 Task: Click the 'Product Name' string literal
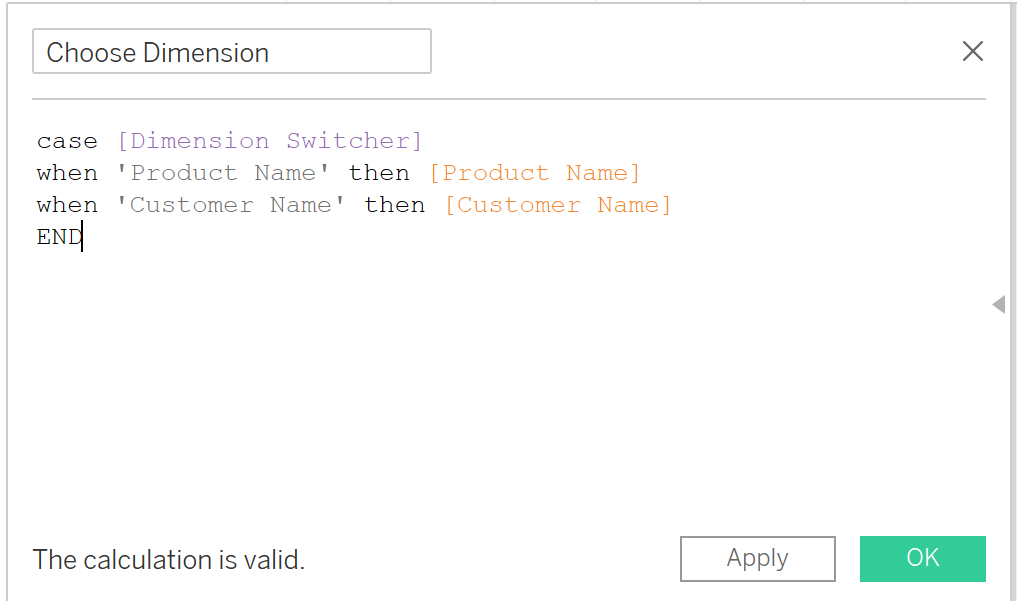click(x=223, y=173)
